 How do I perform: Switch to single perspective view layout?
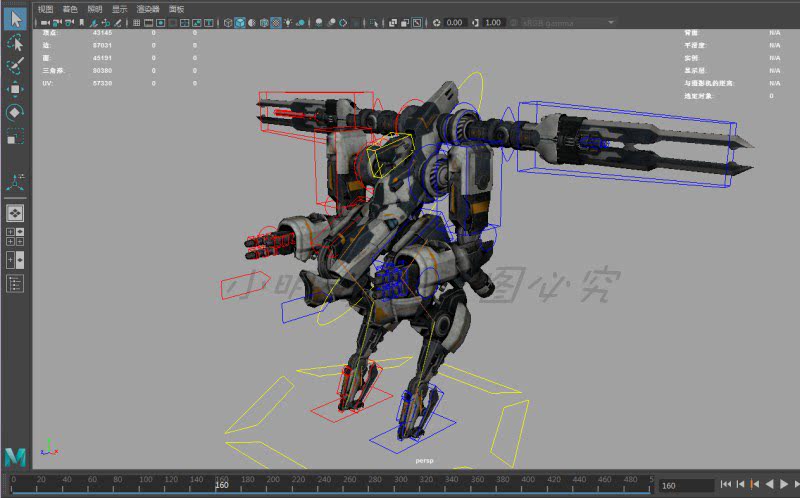15,213
